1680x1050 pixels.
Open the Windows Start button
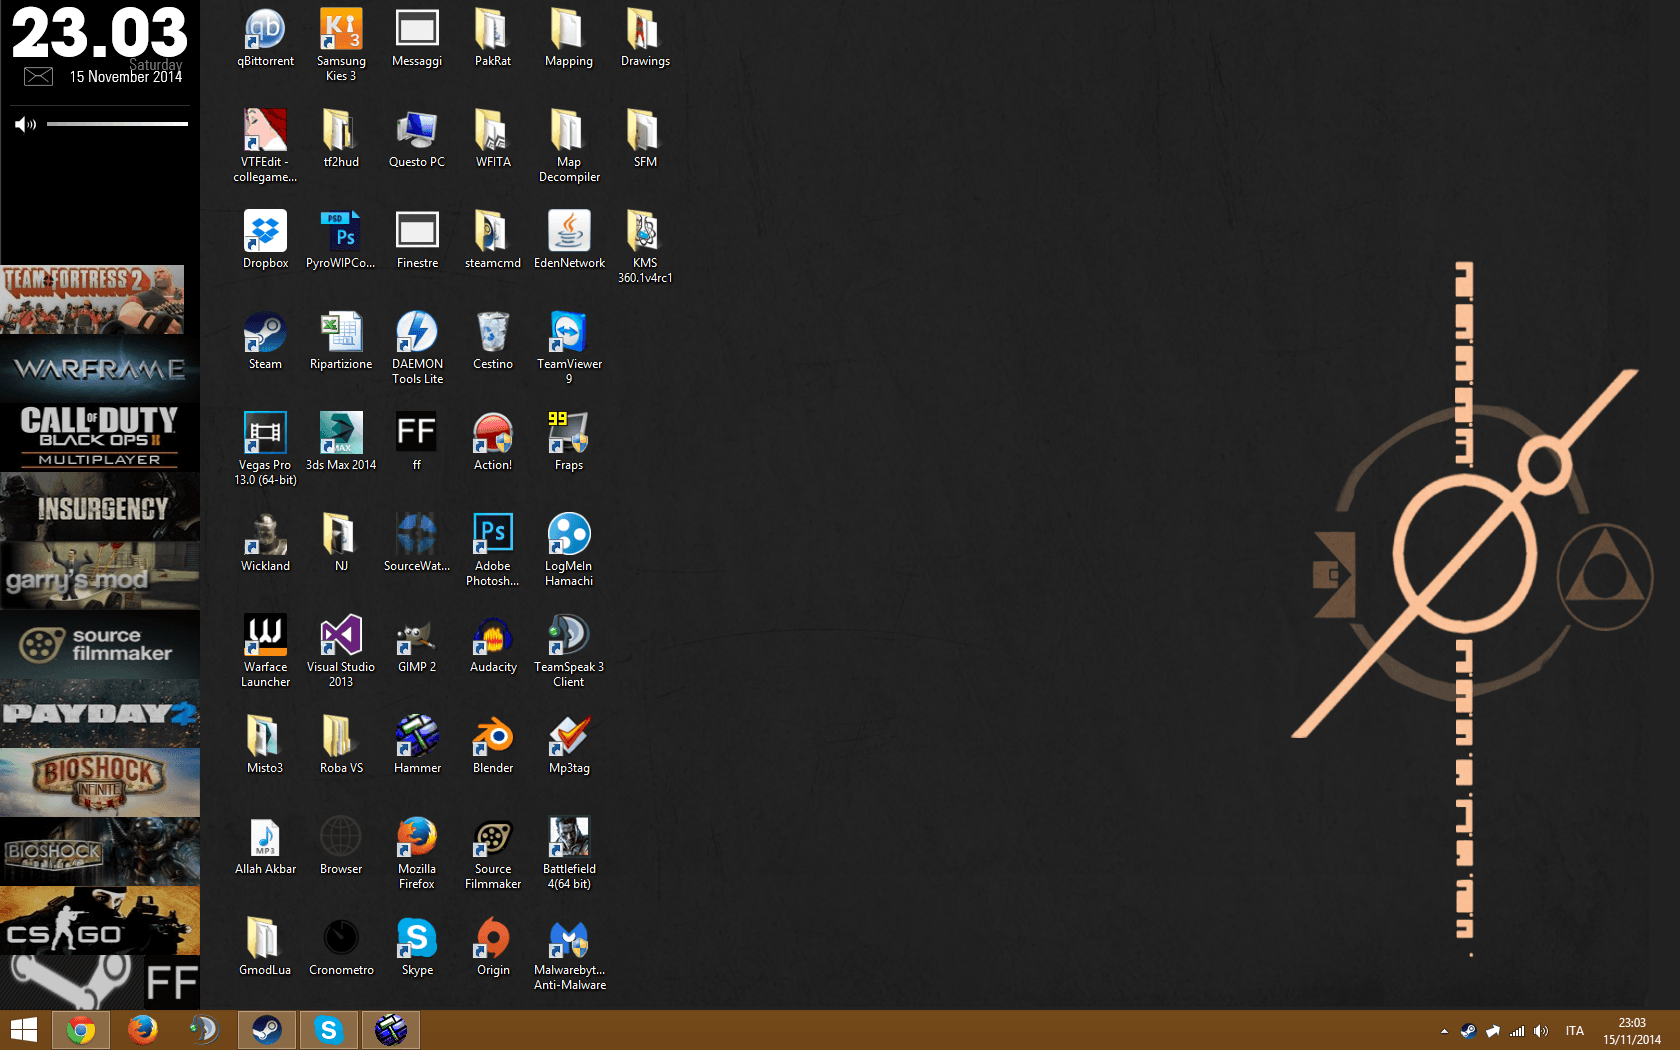click(24, 1030)
